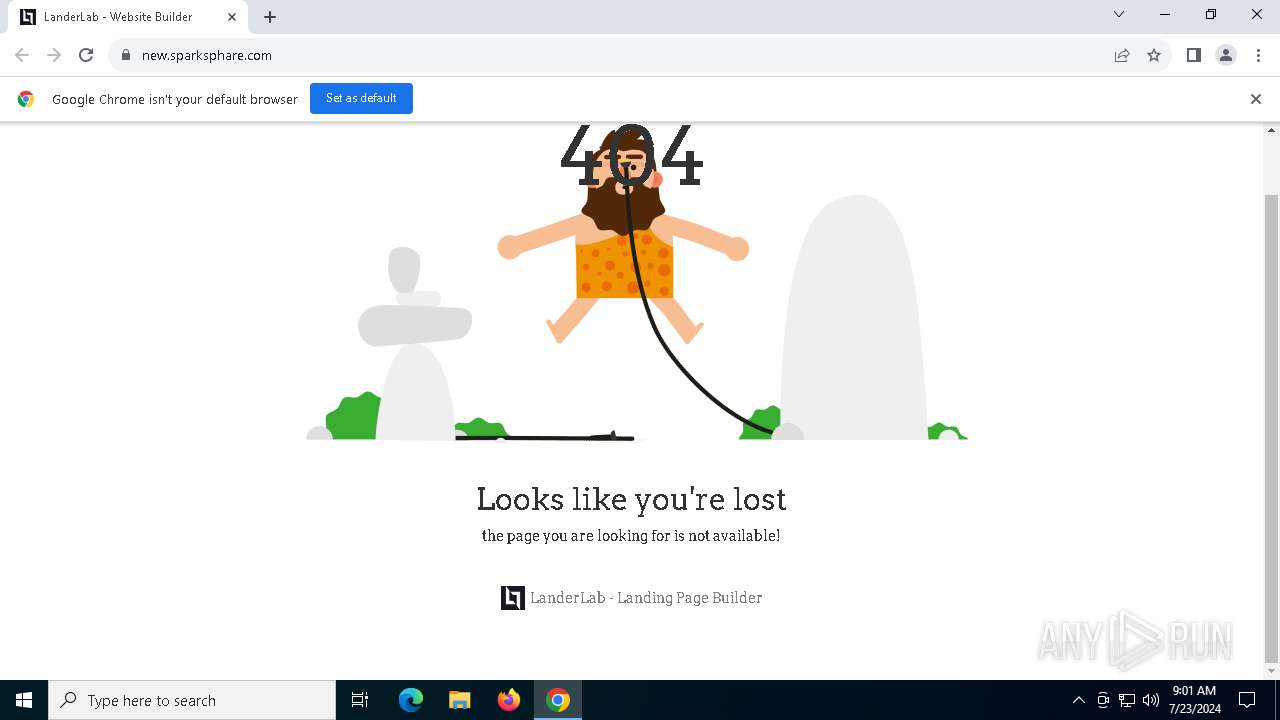This screenshot has width=1280, height=720.
Task: Bookmark this page with the star icon
Action: click(x=1154, y=55)
